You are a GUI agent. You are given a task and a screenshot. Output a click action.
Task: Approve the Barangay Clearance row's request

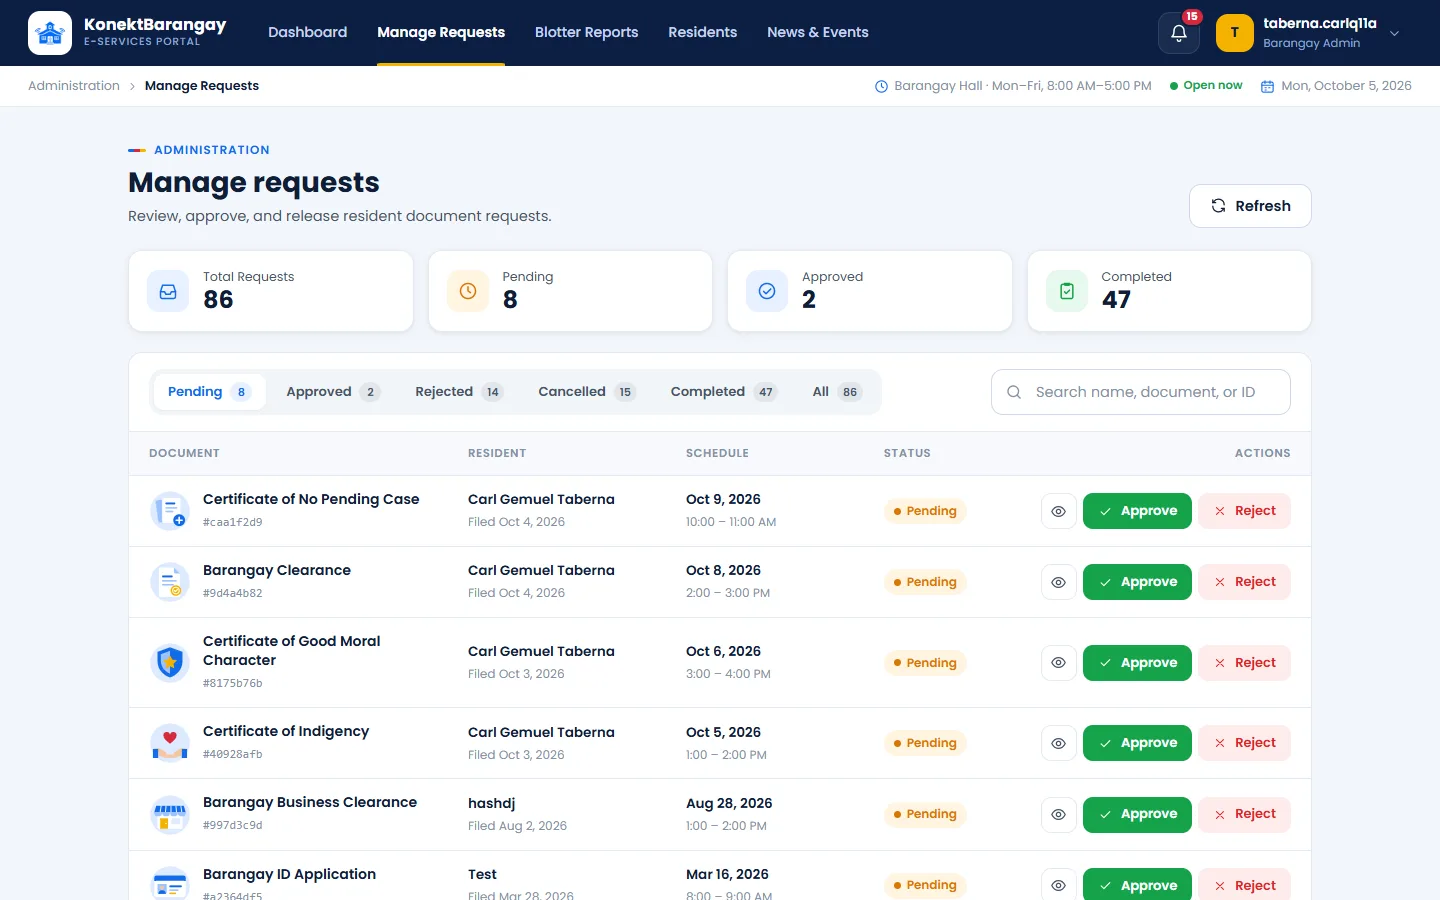(1137, 582)
